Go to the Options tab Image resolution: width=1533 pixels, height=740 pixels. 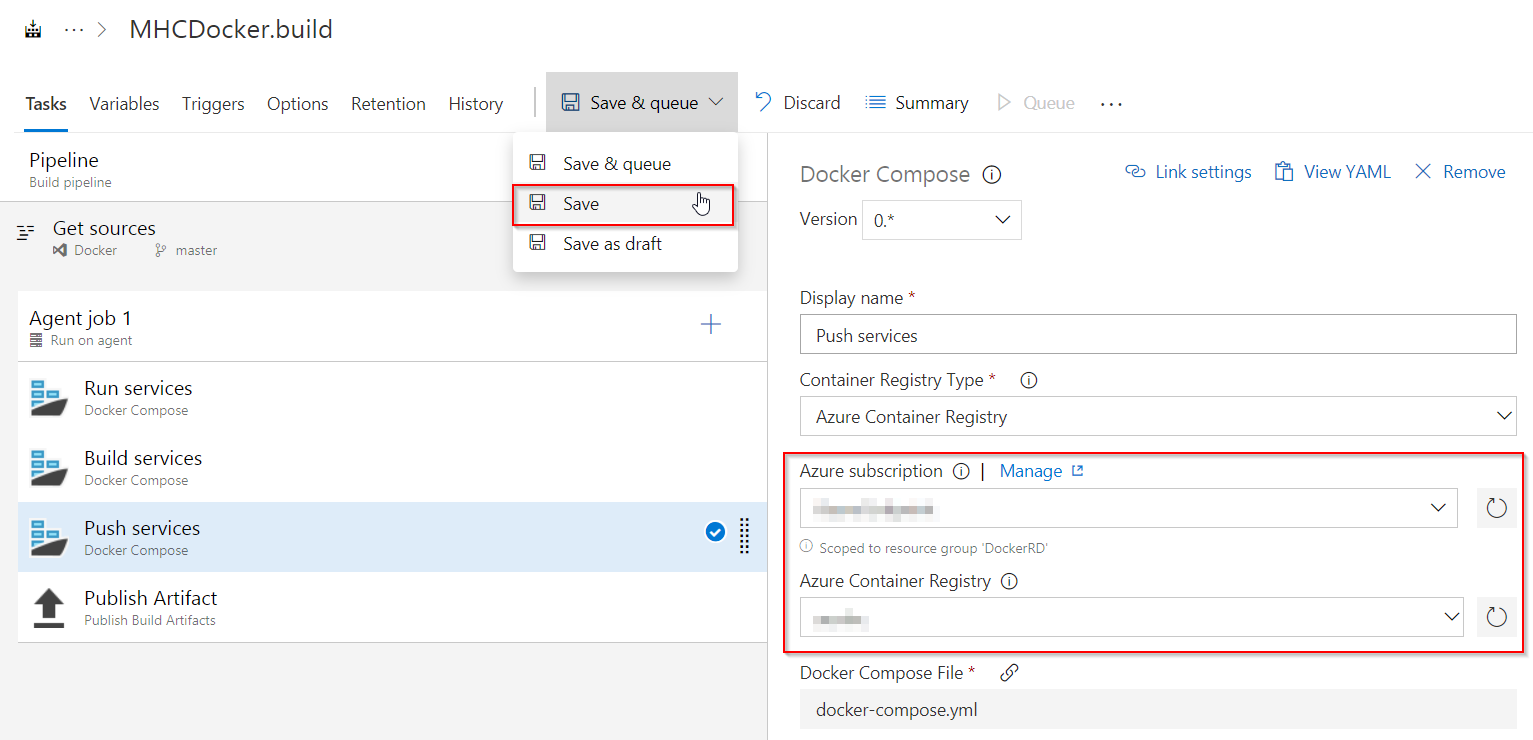tap(298, 104)
